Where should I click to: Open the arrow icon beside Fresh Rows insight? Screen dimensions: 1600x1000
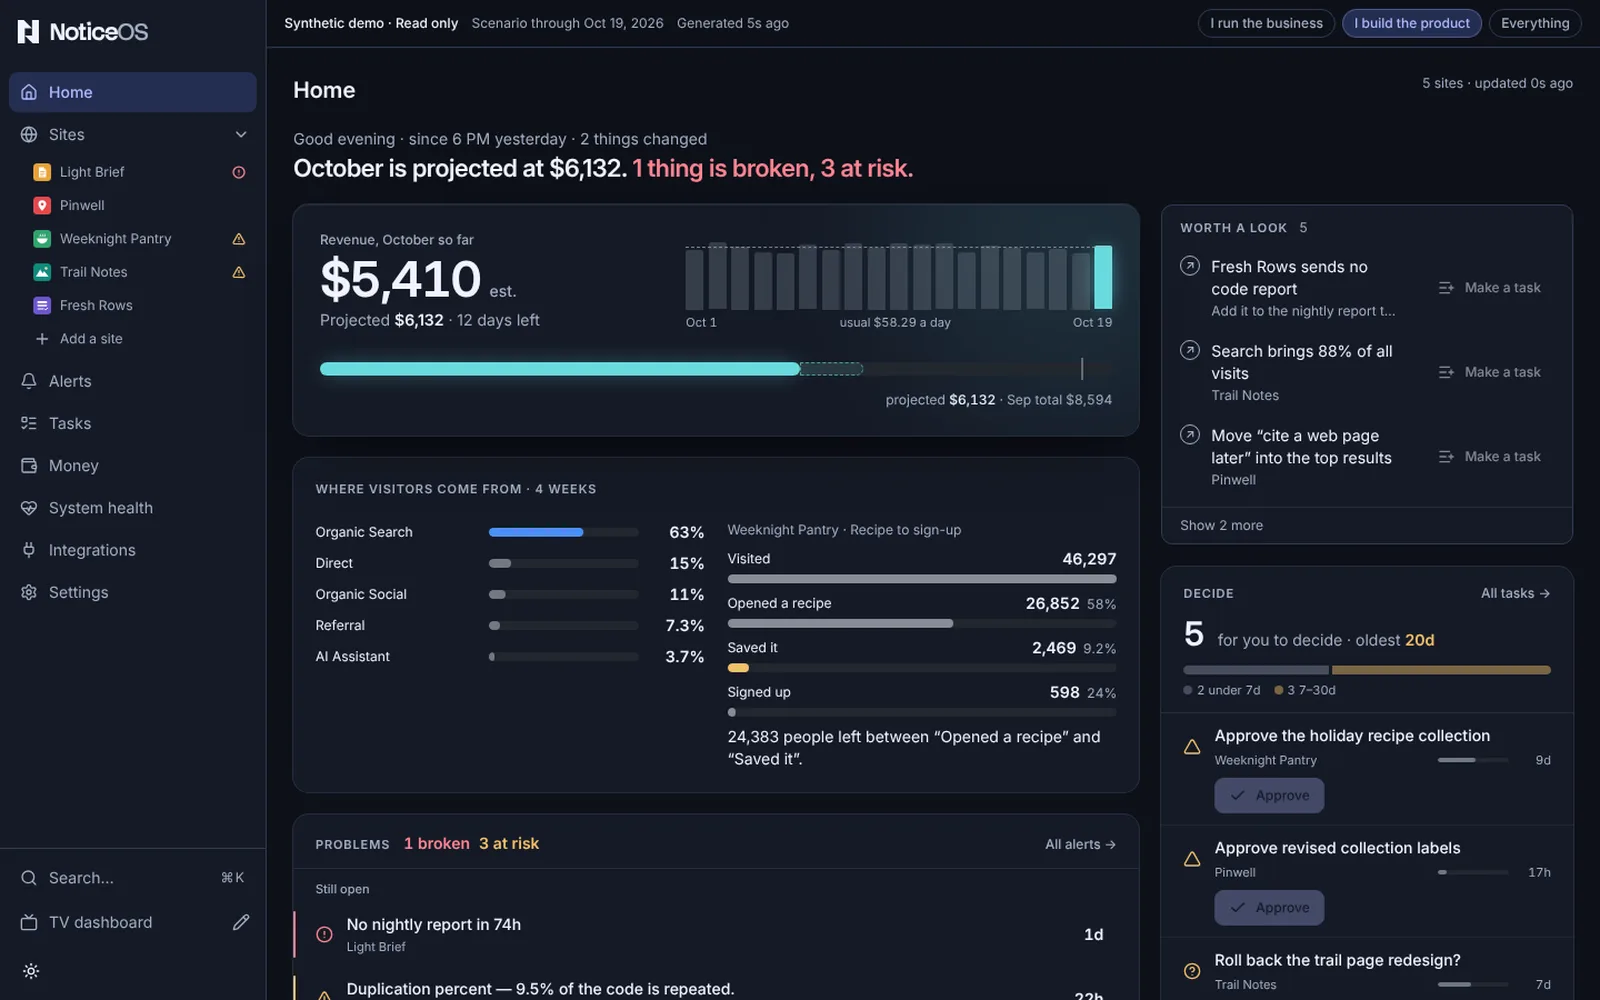[x=1190, y=266]
